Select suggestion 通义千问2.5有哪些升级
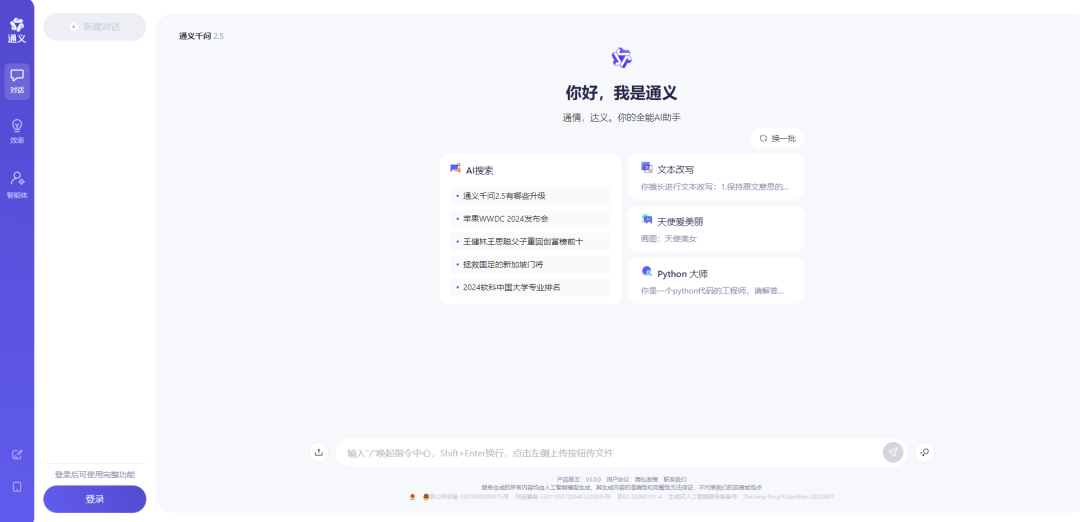1080x522 pixels. point(530,196)
